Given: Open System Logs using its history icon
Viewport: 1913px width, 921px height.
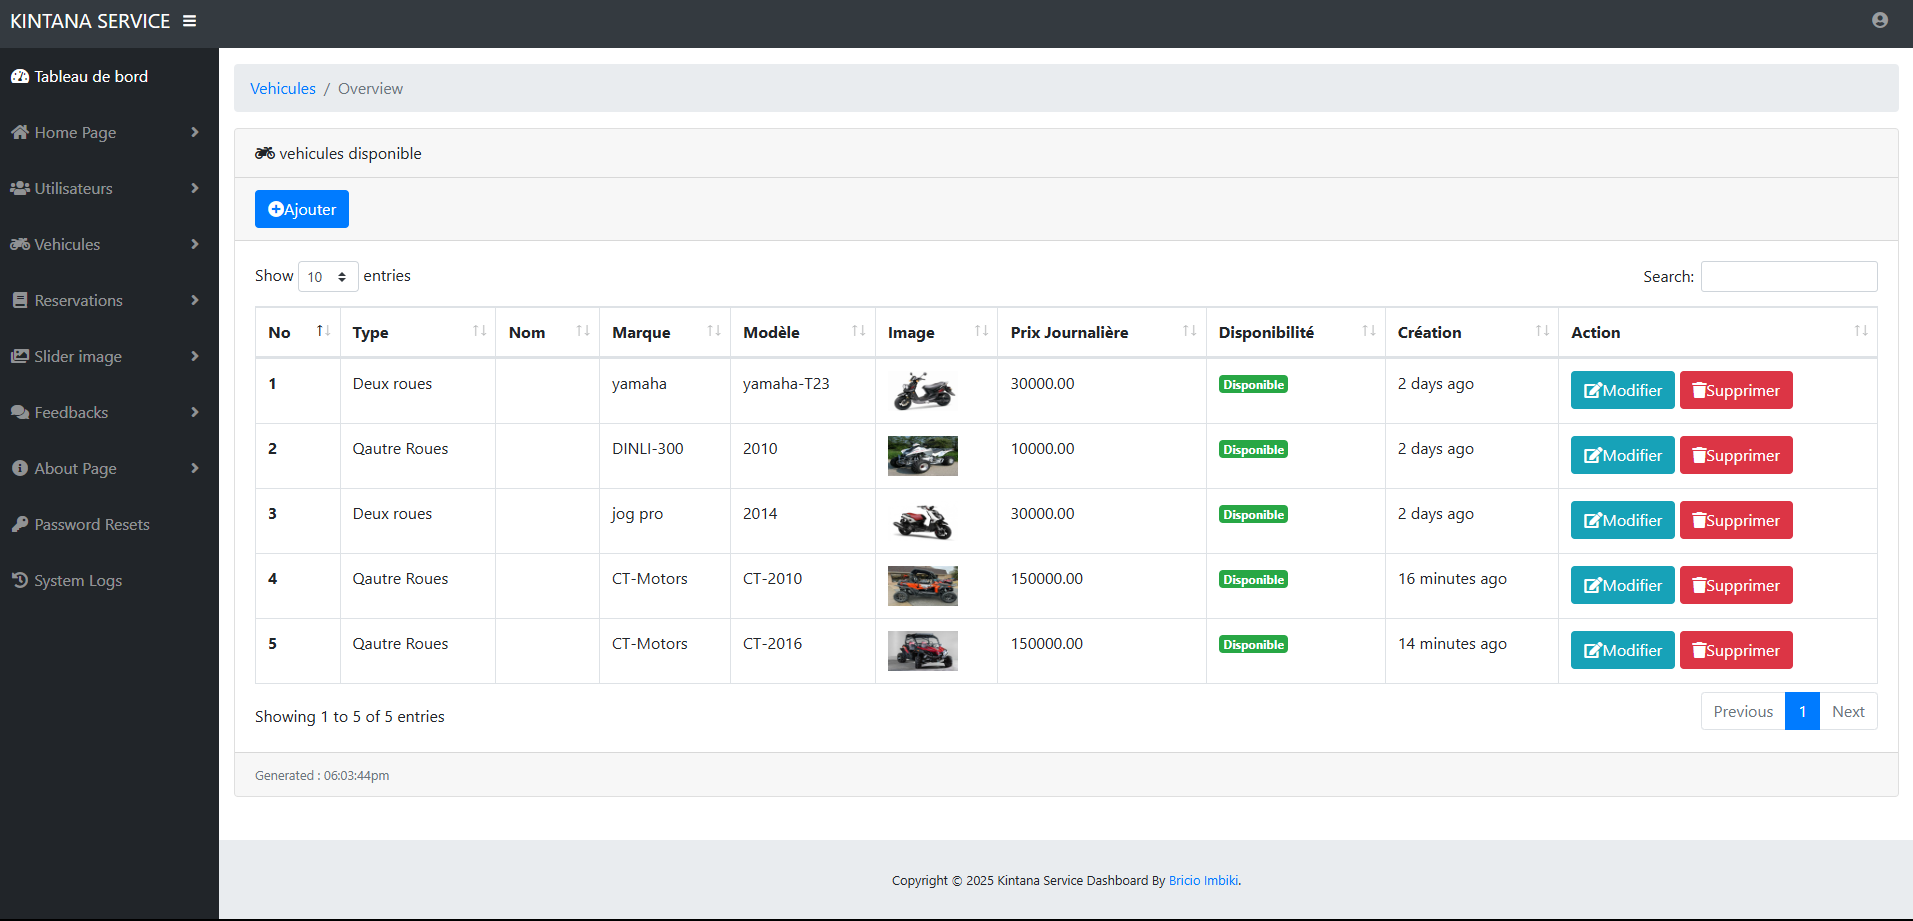Looking at the screenshot, I should (x=18, y=580).
